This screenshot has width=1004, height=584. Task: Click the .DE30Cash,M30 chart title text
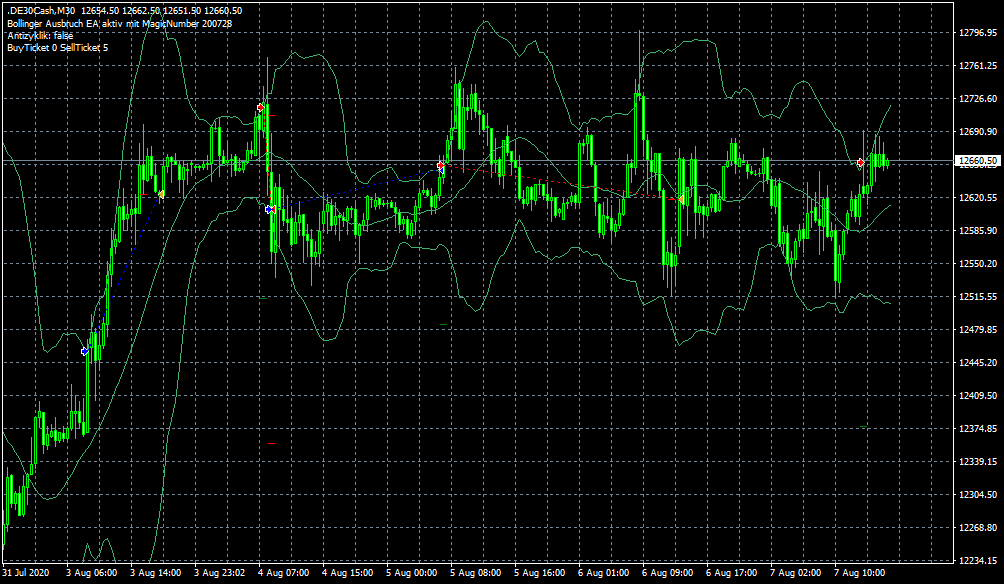[42, 11]
